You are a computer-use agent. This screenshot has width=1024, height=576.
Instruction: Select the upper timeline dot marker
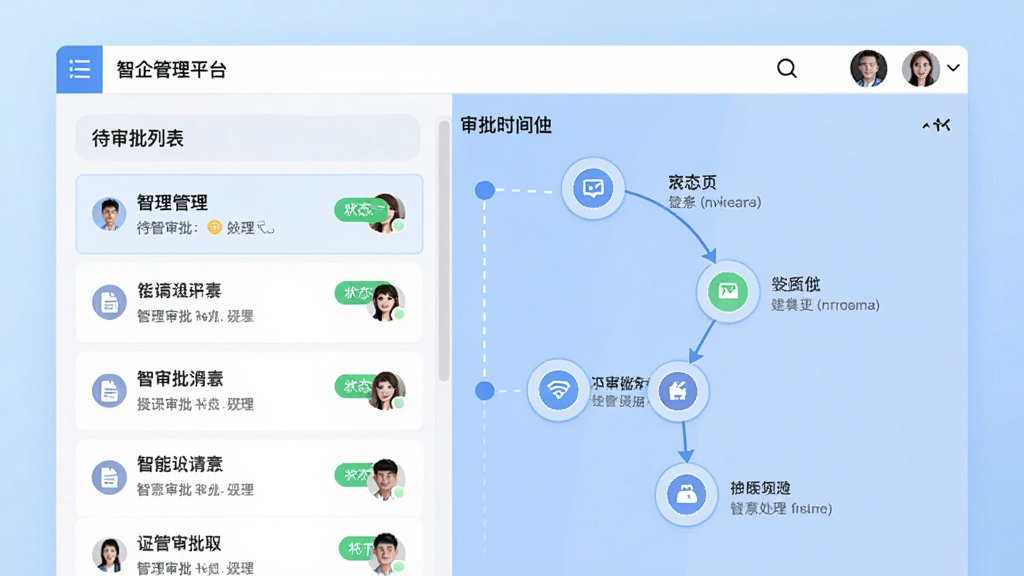(485, 190)
